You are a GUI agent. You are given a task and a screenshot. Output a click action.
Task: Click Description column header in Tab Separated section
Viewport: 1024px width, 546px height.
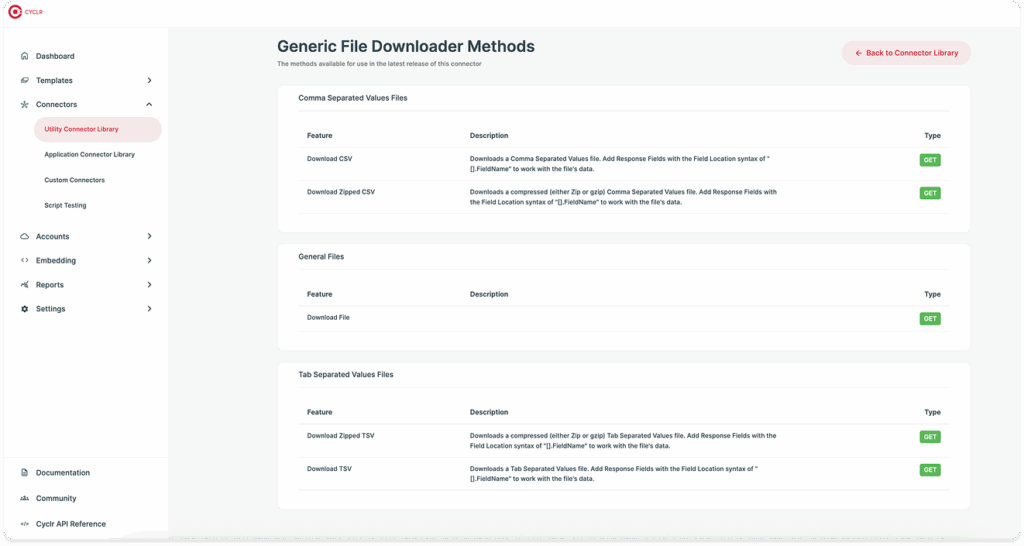point(488,413)
